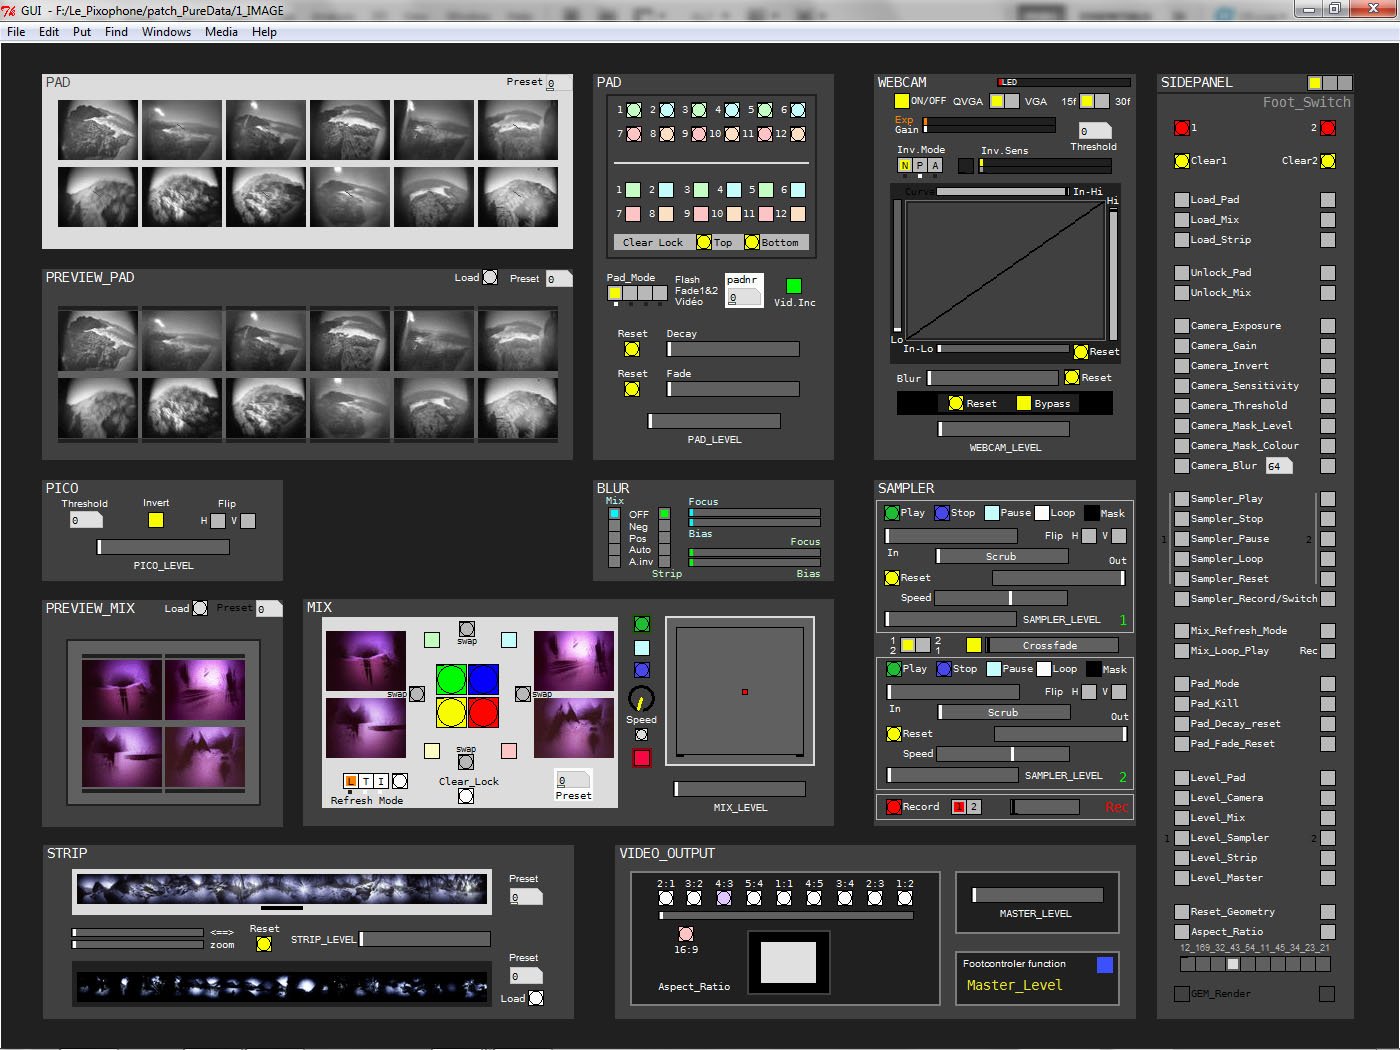Open the Edit menu
This screenshot has height=1050, width=1400.
point(49,32)
